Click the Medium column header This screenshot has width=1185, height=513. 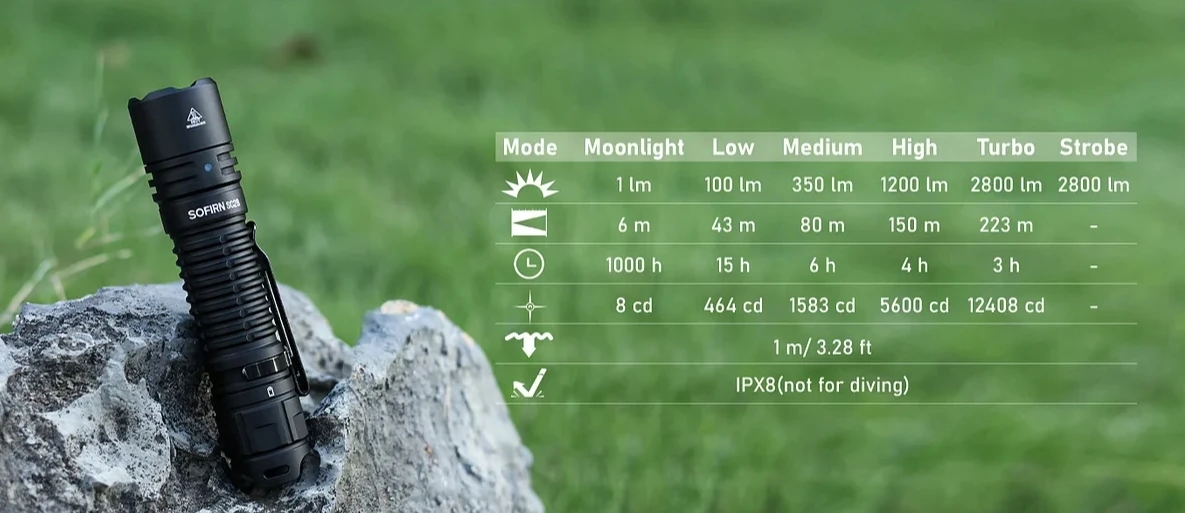822,147
